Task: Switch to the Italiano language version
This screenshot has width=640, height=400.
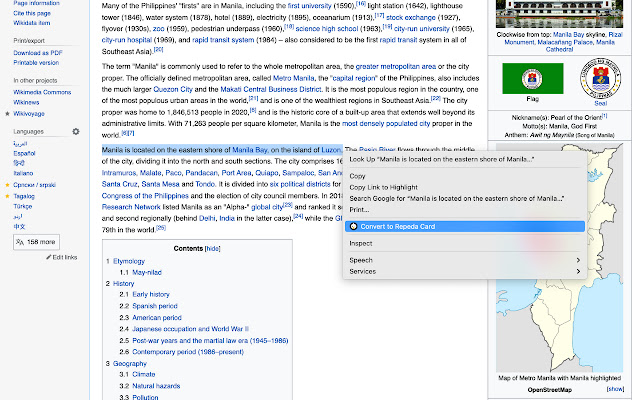Action: coord(23,173)
